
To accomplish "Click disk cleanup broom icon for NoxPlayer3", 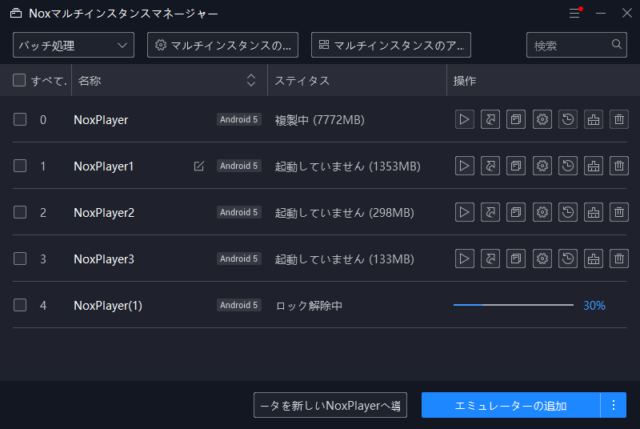I will pyautogui.click(x=594, y=259).
